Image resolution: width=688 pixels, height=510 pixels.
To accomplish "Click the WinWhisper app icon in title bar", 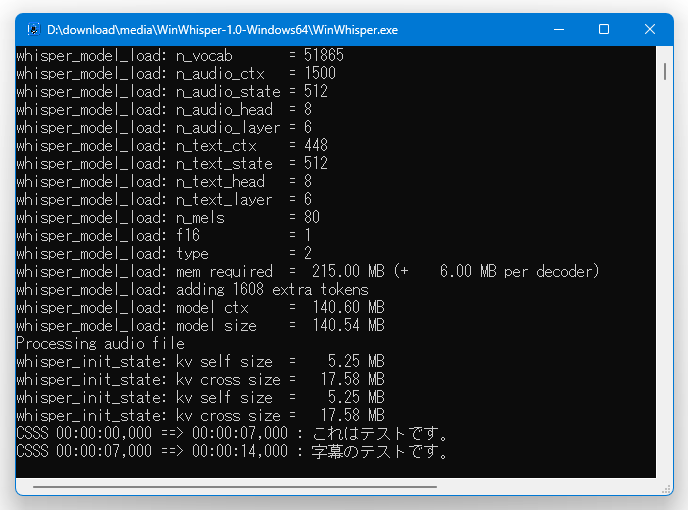I will (x=33, y=29).
